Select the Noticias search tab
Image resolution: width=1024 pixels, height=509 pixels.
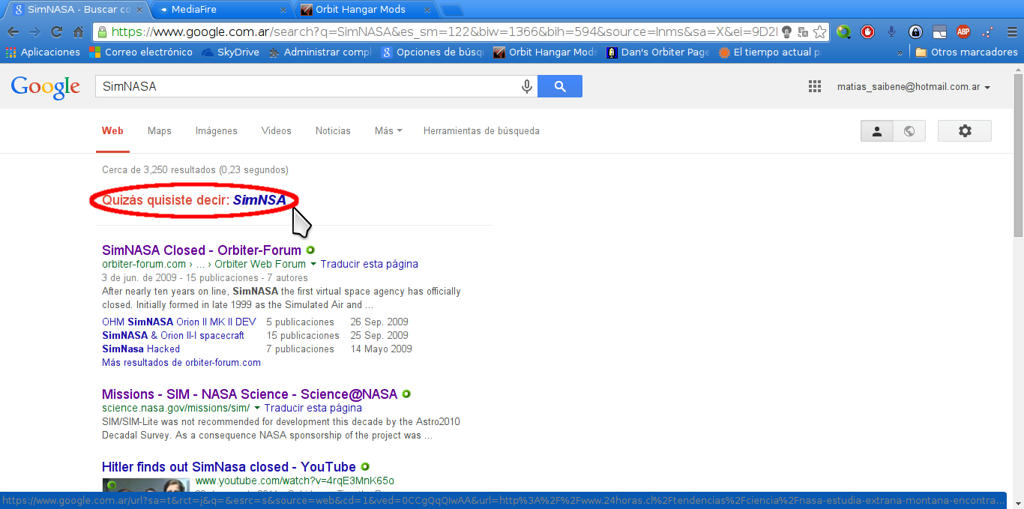333,131
